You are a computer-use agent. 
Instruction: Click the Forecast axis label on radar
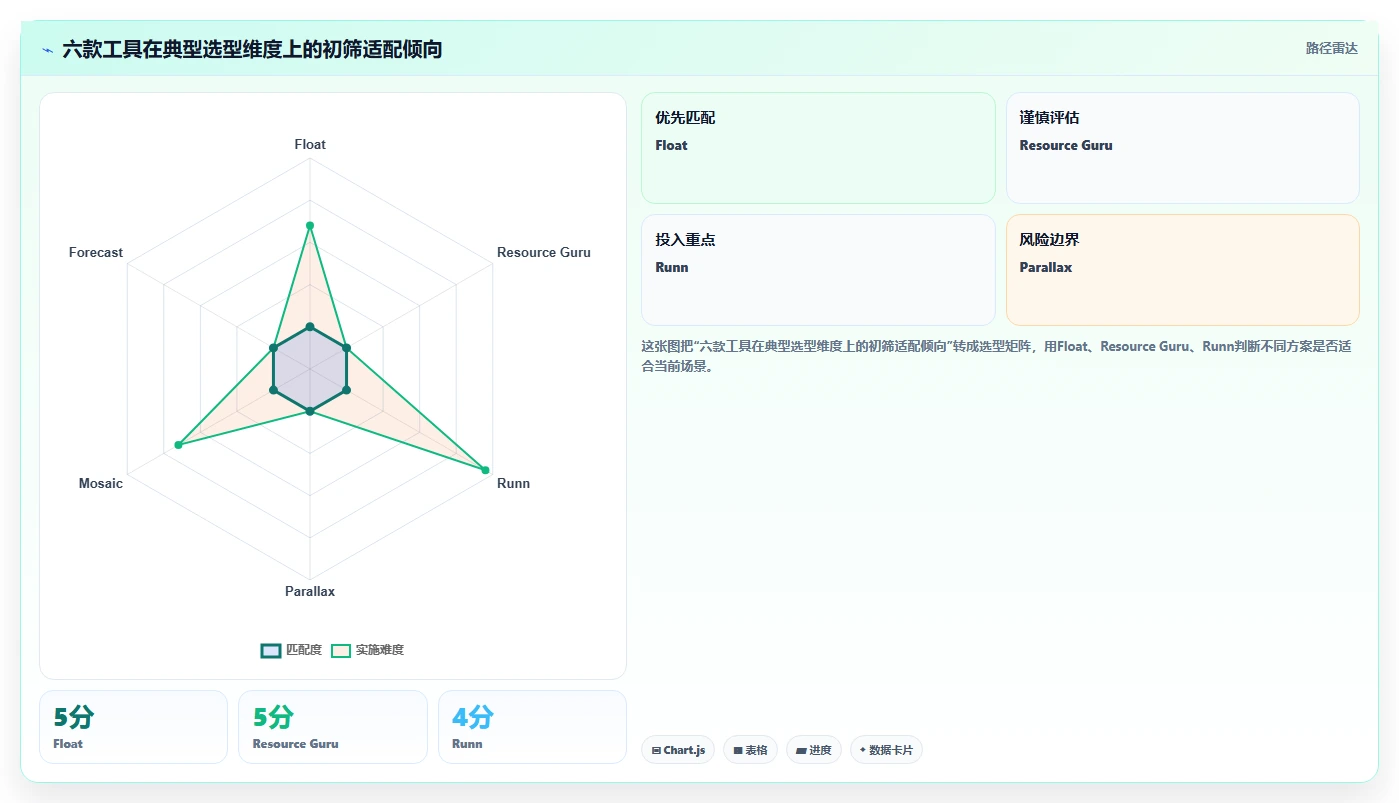[x=96, y=252]
